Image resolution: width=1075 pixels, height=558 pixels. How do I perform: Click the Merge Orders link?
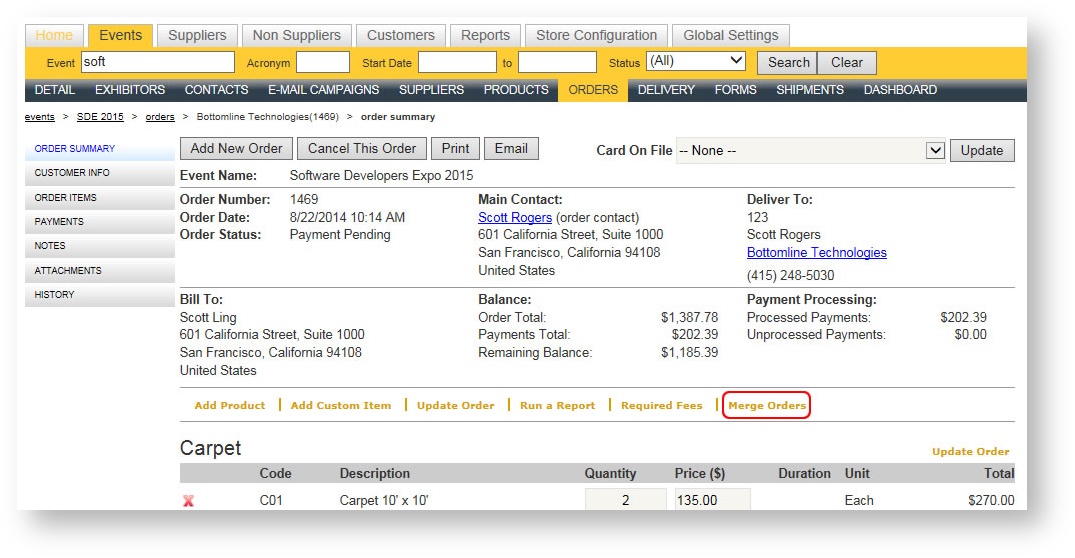click(766, 405)
